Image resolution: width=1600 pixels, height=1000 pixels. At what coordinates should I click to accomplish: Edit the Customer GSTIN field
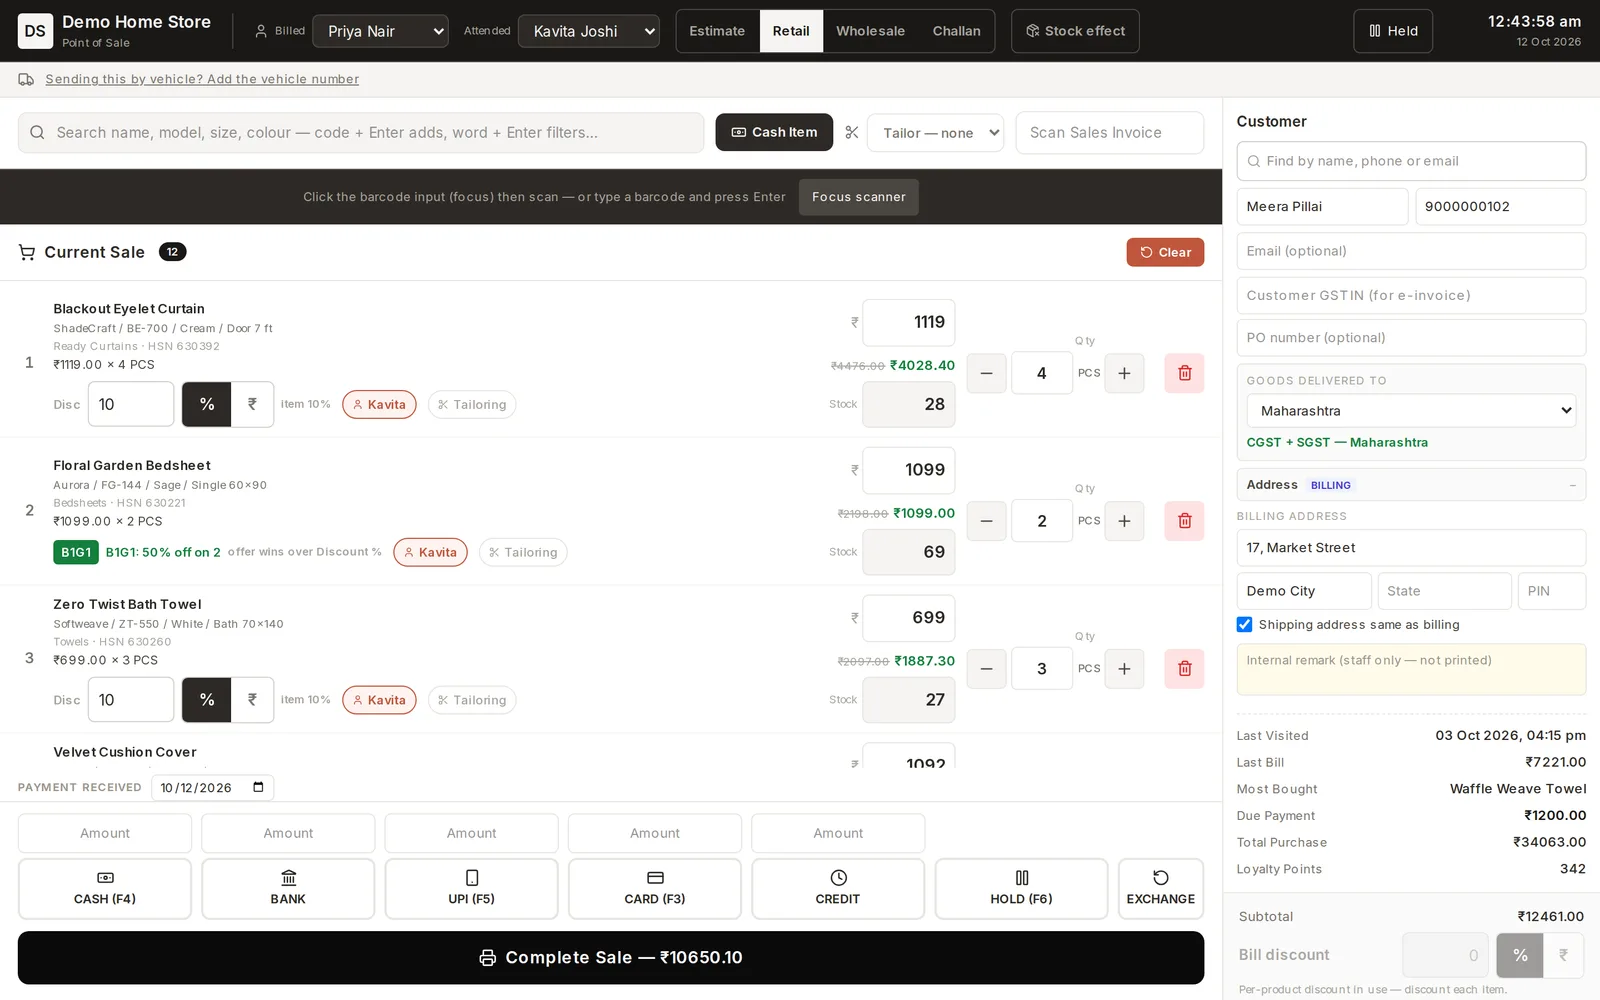coord(1411,295)
